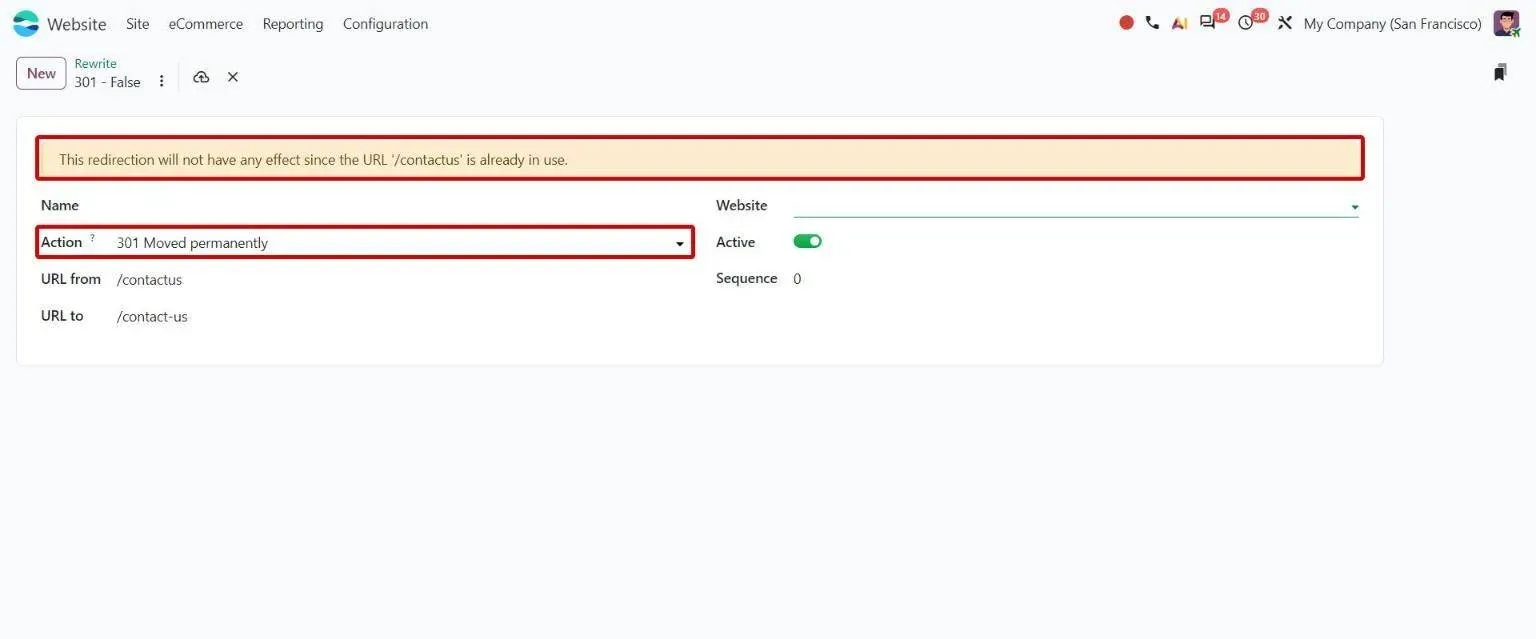
Task: Click the 'URL to' label
Action: click(62, 316)
